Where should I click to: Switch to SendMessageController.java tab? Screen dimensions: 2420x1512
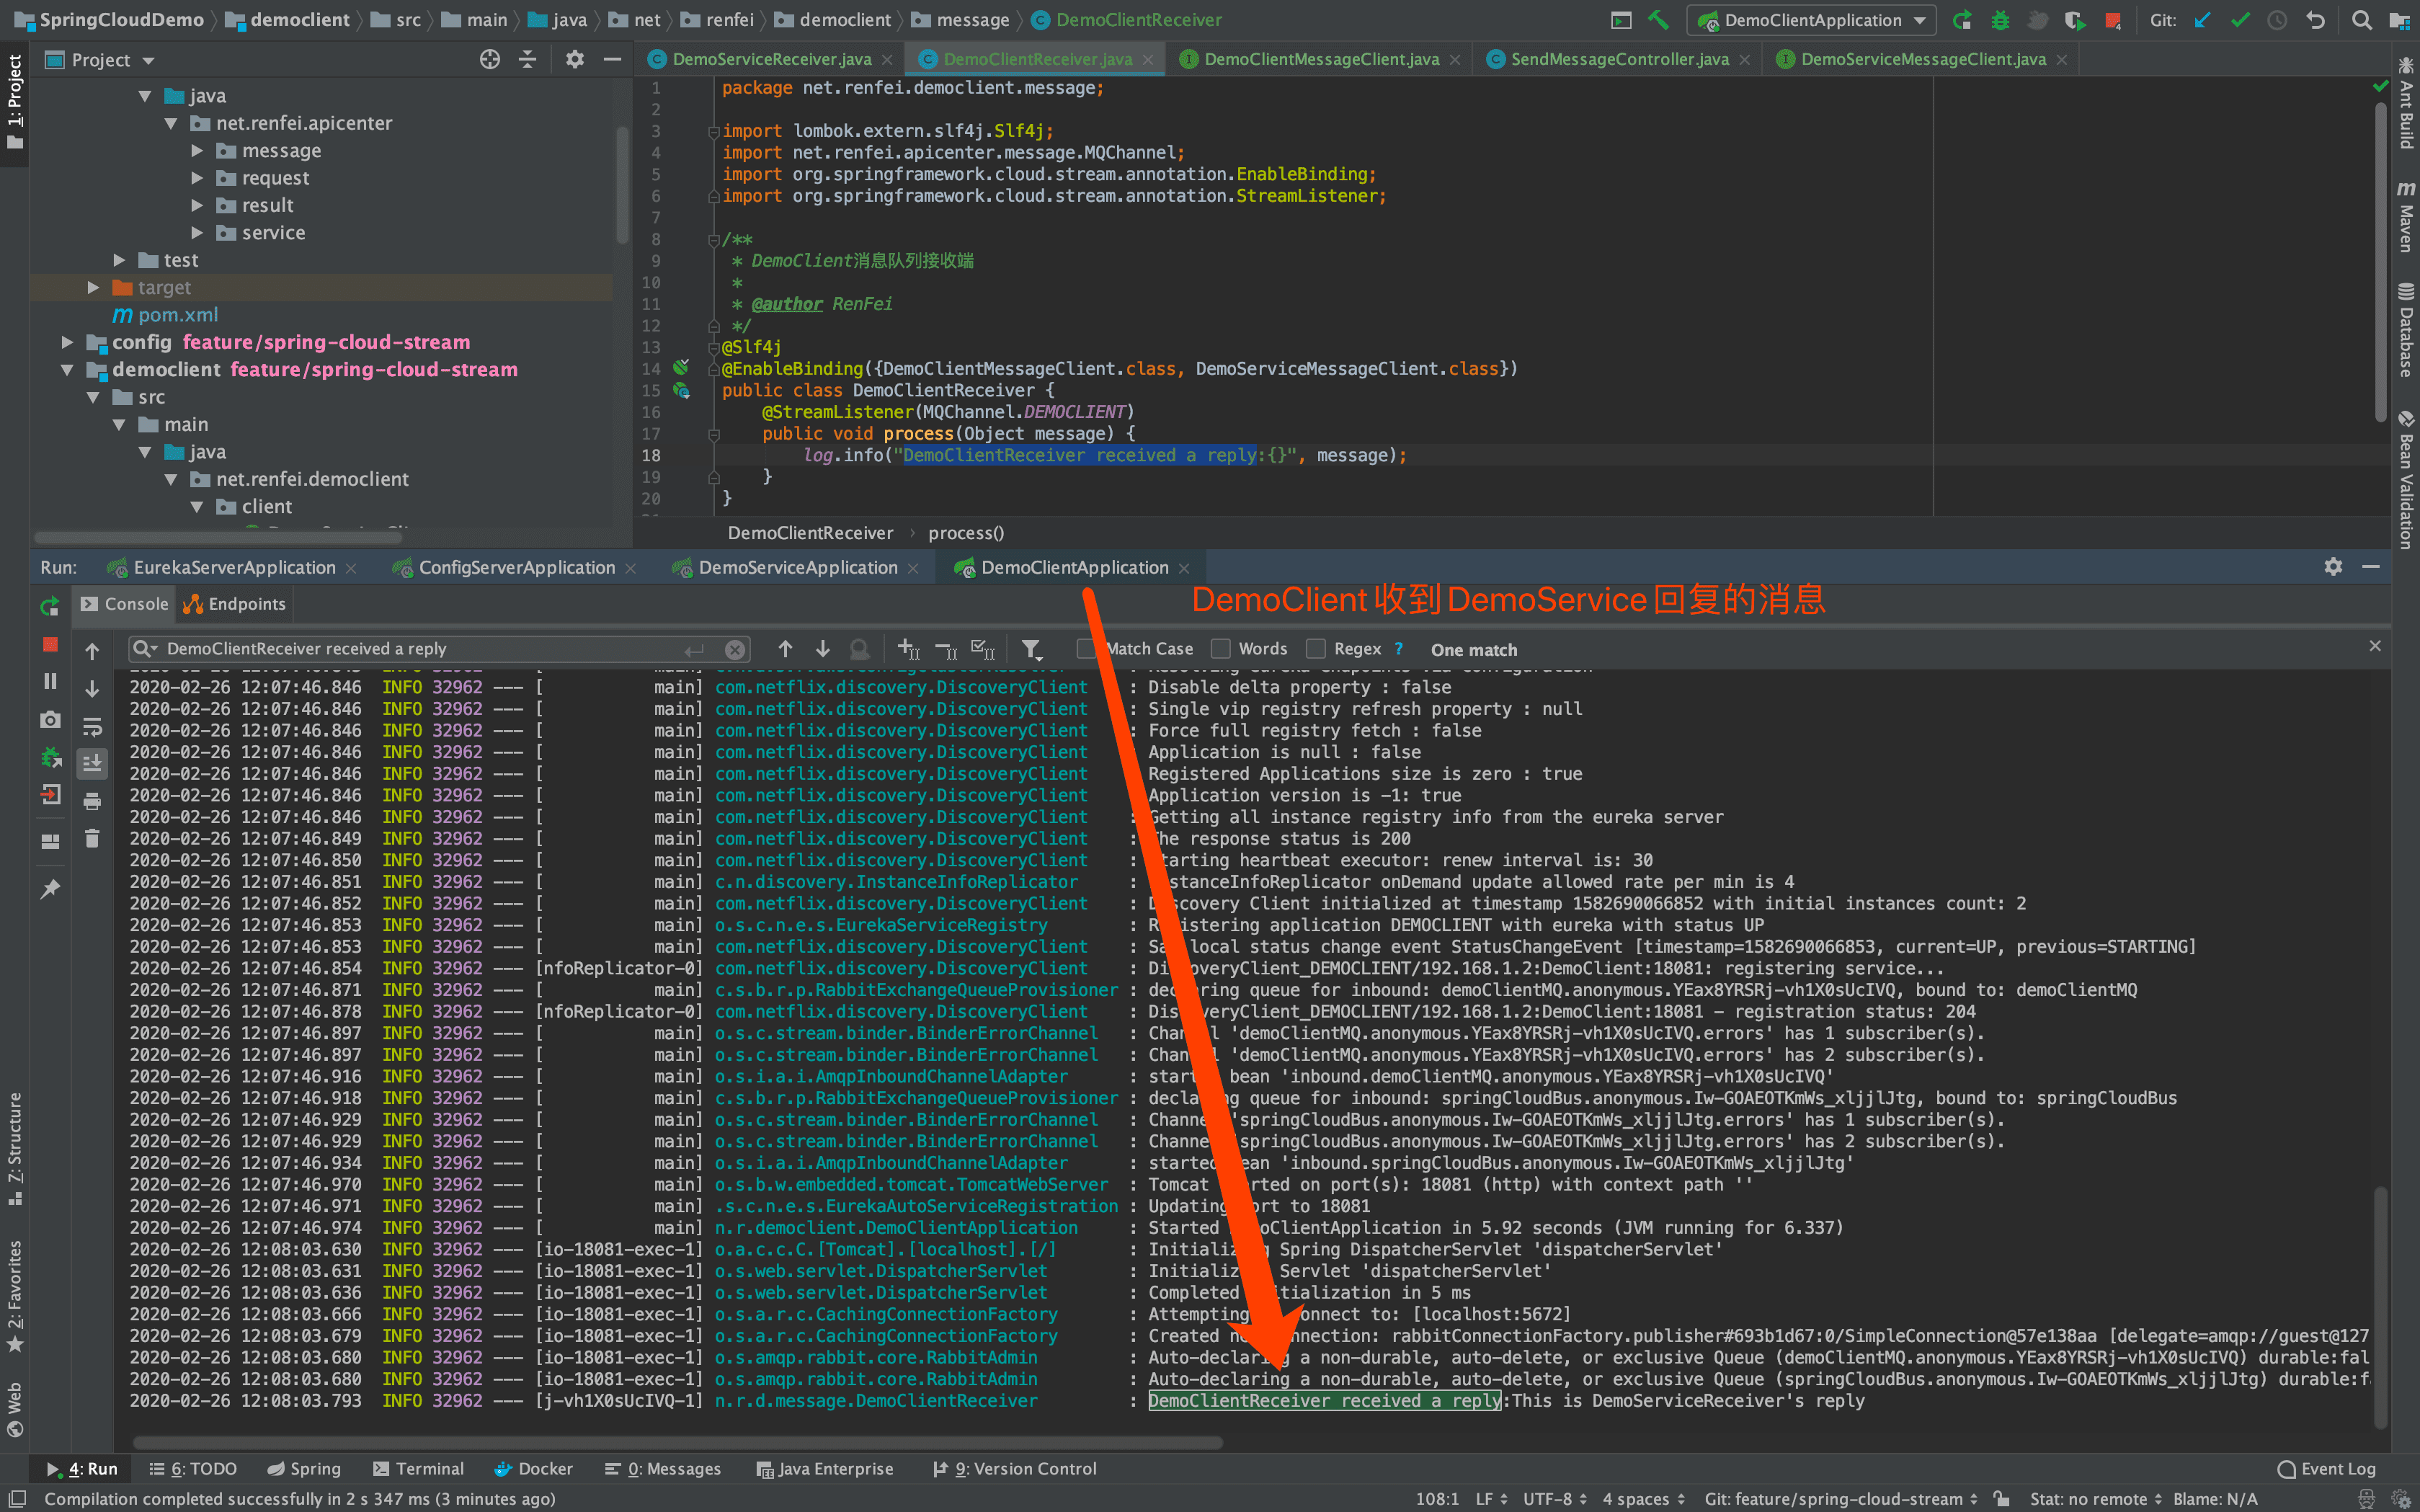tap(1619, 60)
